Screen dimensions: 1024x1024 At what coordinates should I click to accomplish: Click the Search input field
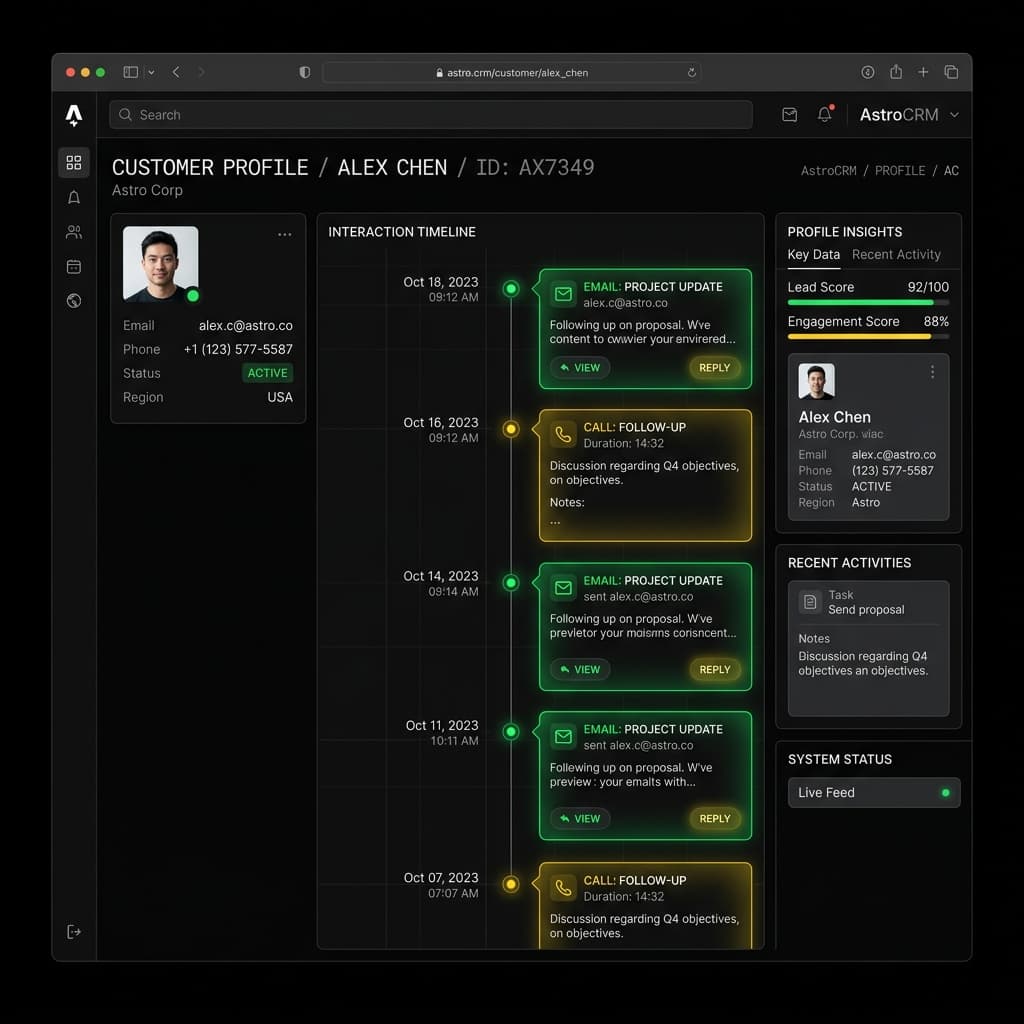click(431, 115)
